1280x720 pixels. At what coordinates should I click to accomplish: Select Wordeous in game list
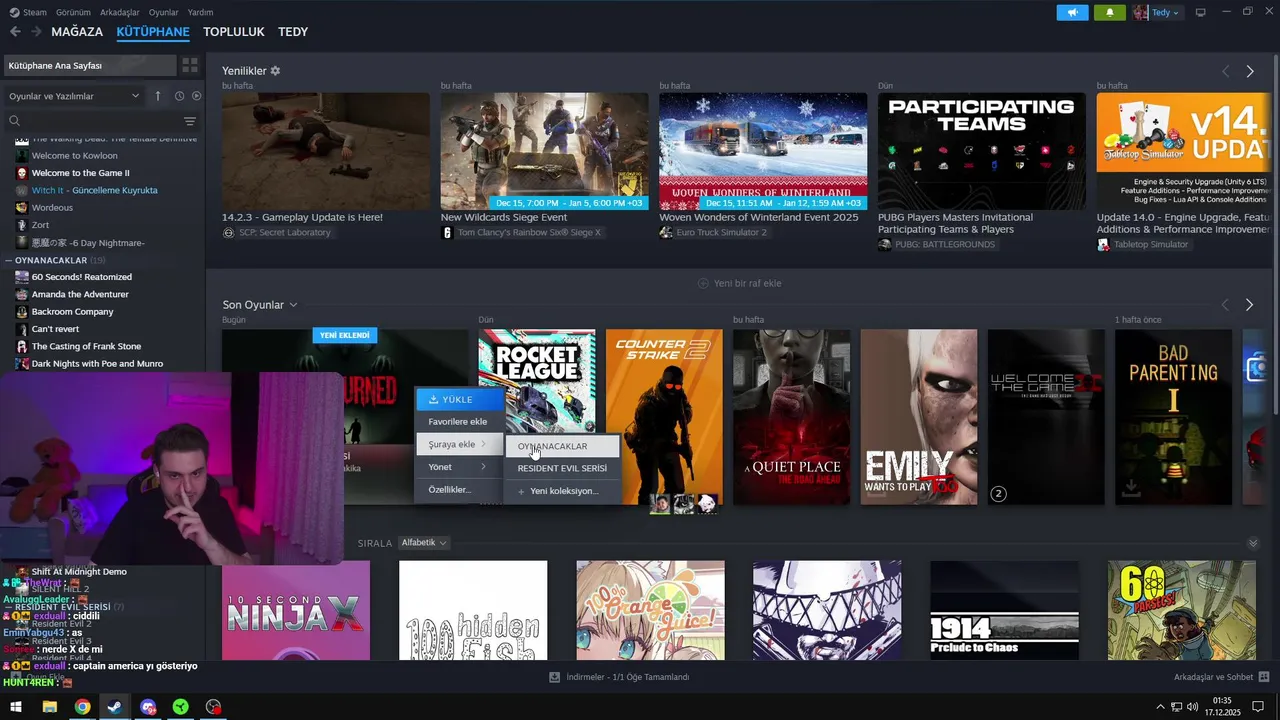[x=52, y=208]
